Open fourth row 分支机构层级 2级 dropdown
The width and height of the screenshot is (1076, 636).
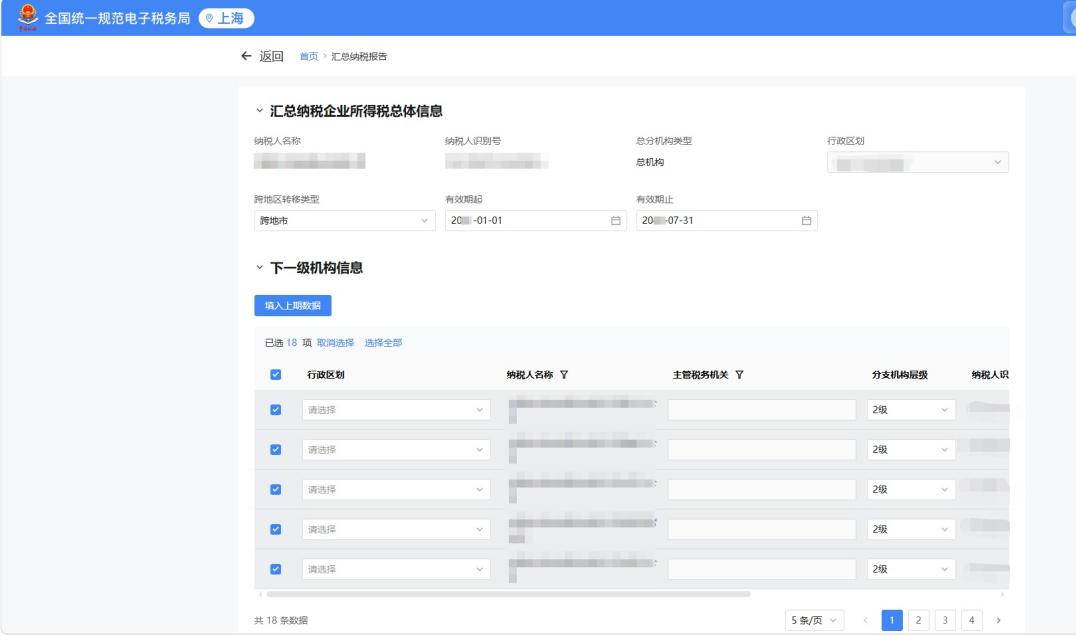coord(911,529)
